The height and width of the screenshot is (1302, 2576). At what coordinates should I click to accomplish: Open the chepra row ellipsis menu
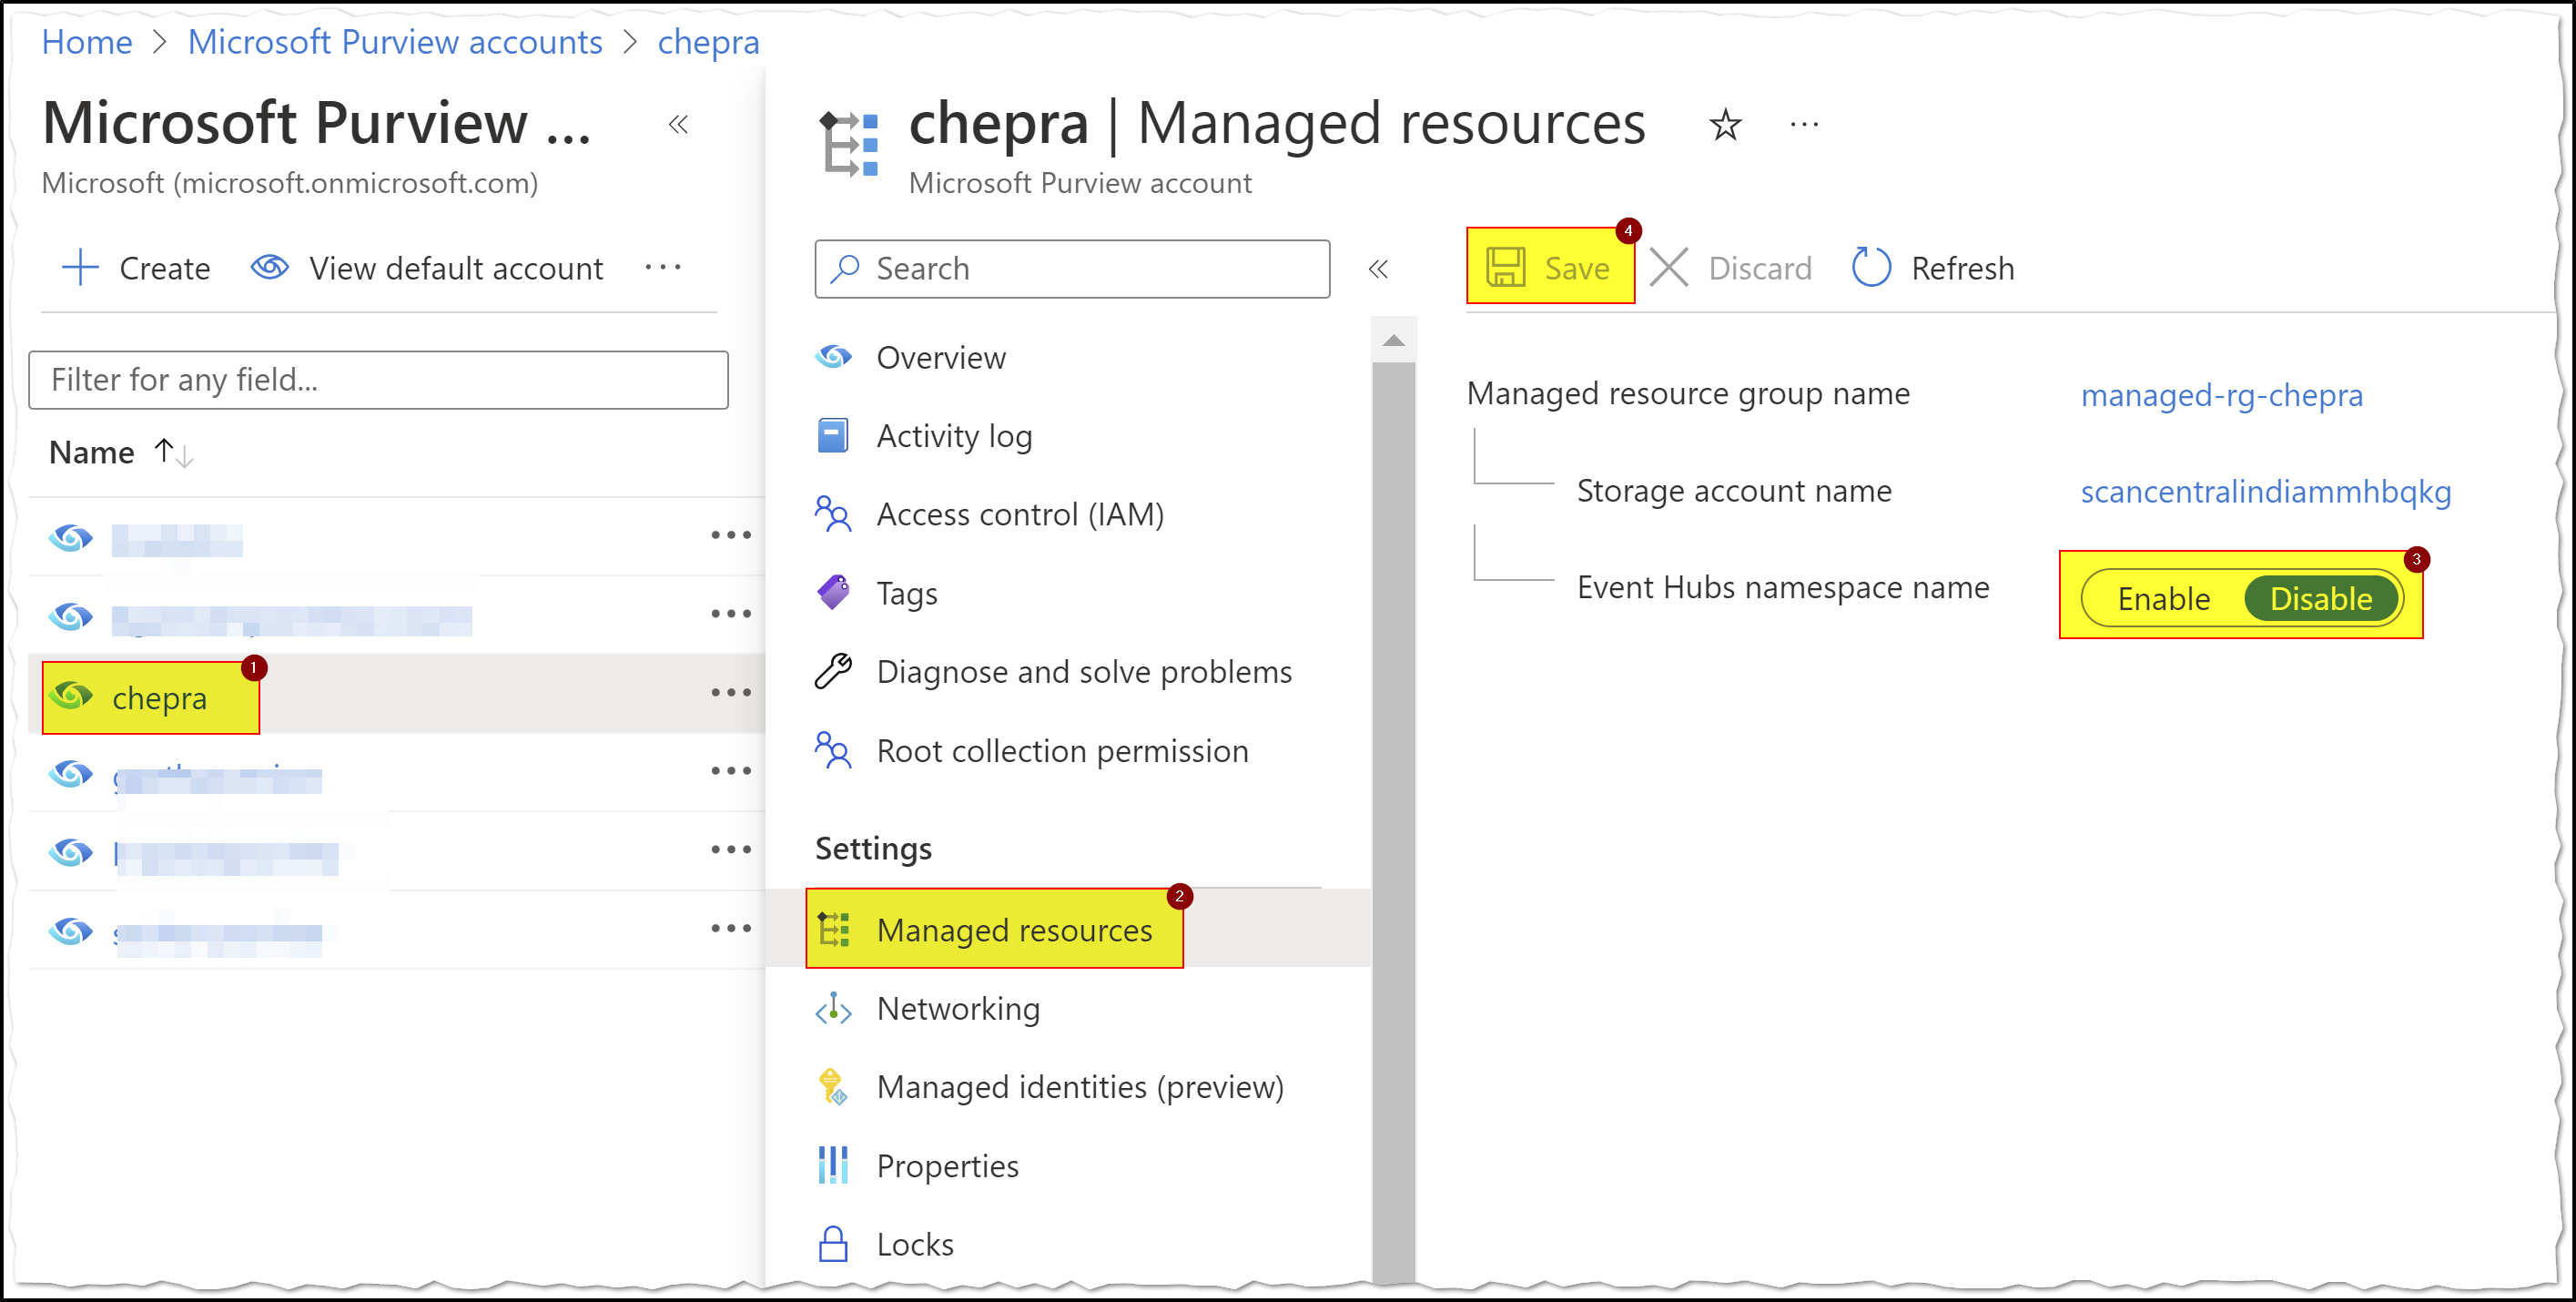coord(731,693)
